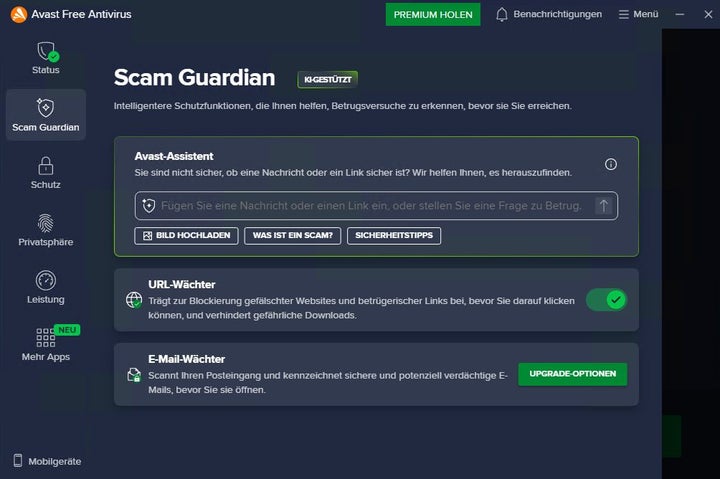The height and width of the screenshot is (479, 720).
Task: Click the Was ist ein Scam? button
Action: pyautogui.click(x=290, y=236)
